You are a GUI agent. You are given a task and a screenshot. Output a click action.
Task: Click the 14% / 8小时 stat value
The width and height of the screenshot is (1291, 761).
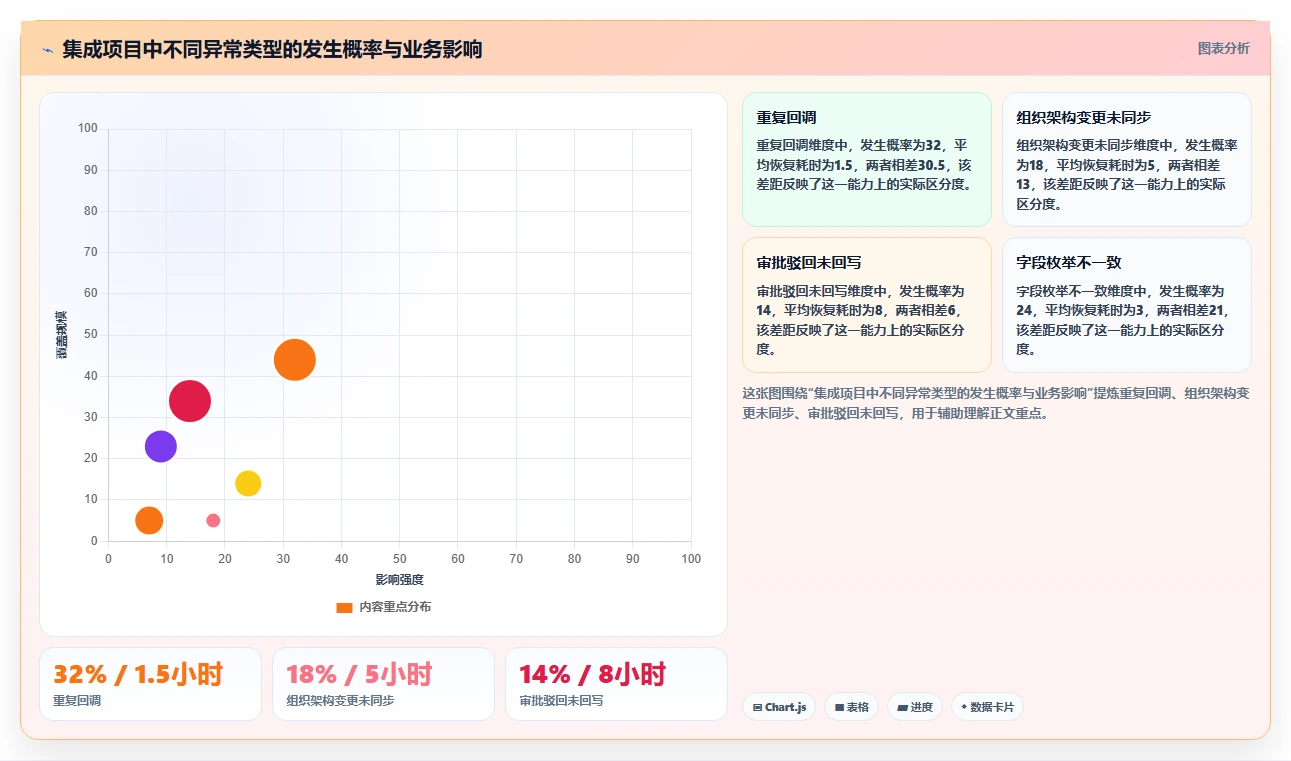592,674
